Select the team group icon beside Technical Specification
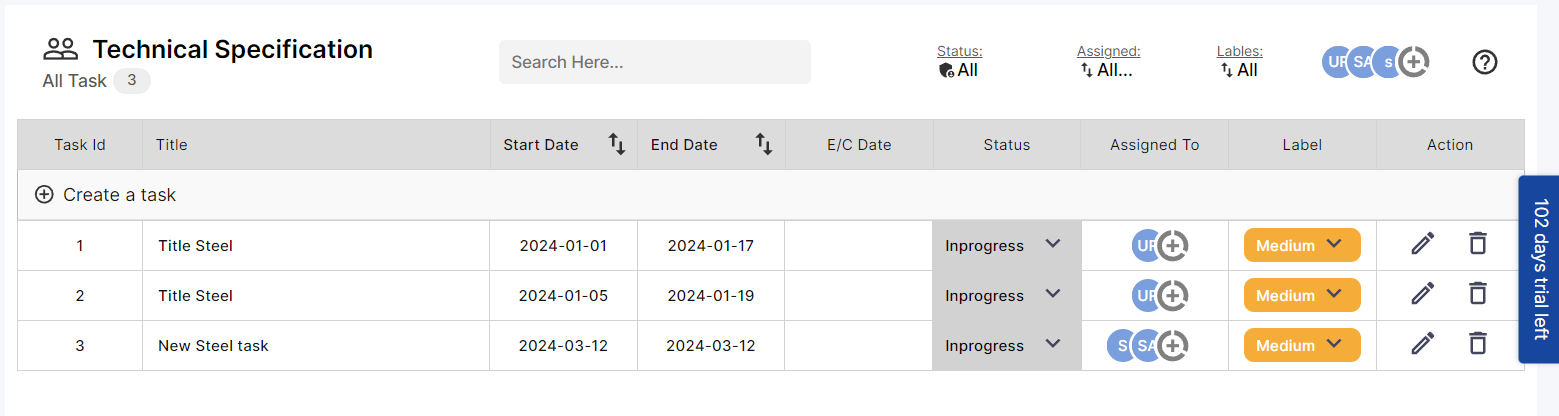This screenshot has width=1559, height=416. point(60,48)
